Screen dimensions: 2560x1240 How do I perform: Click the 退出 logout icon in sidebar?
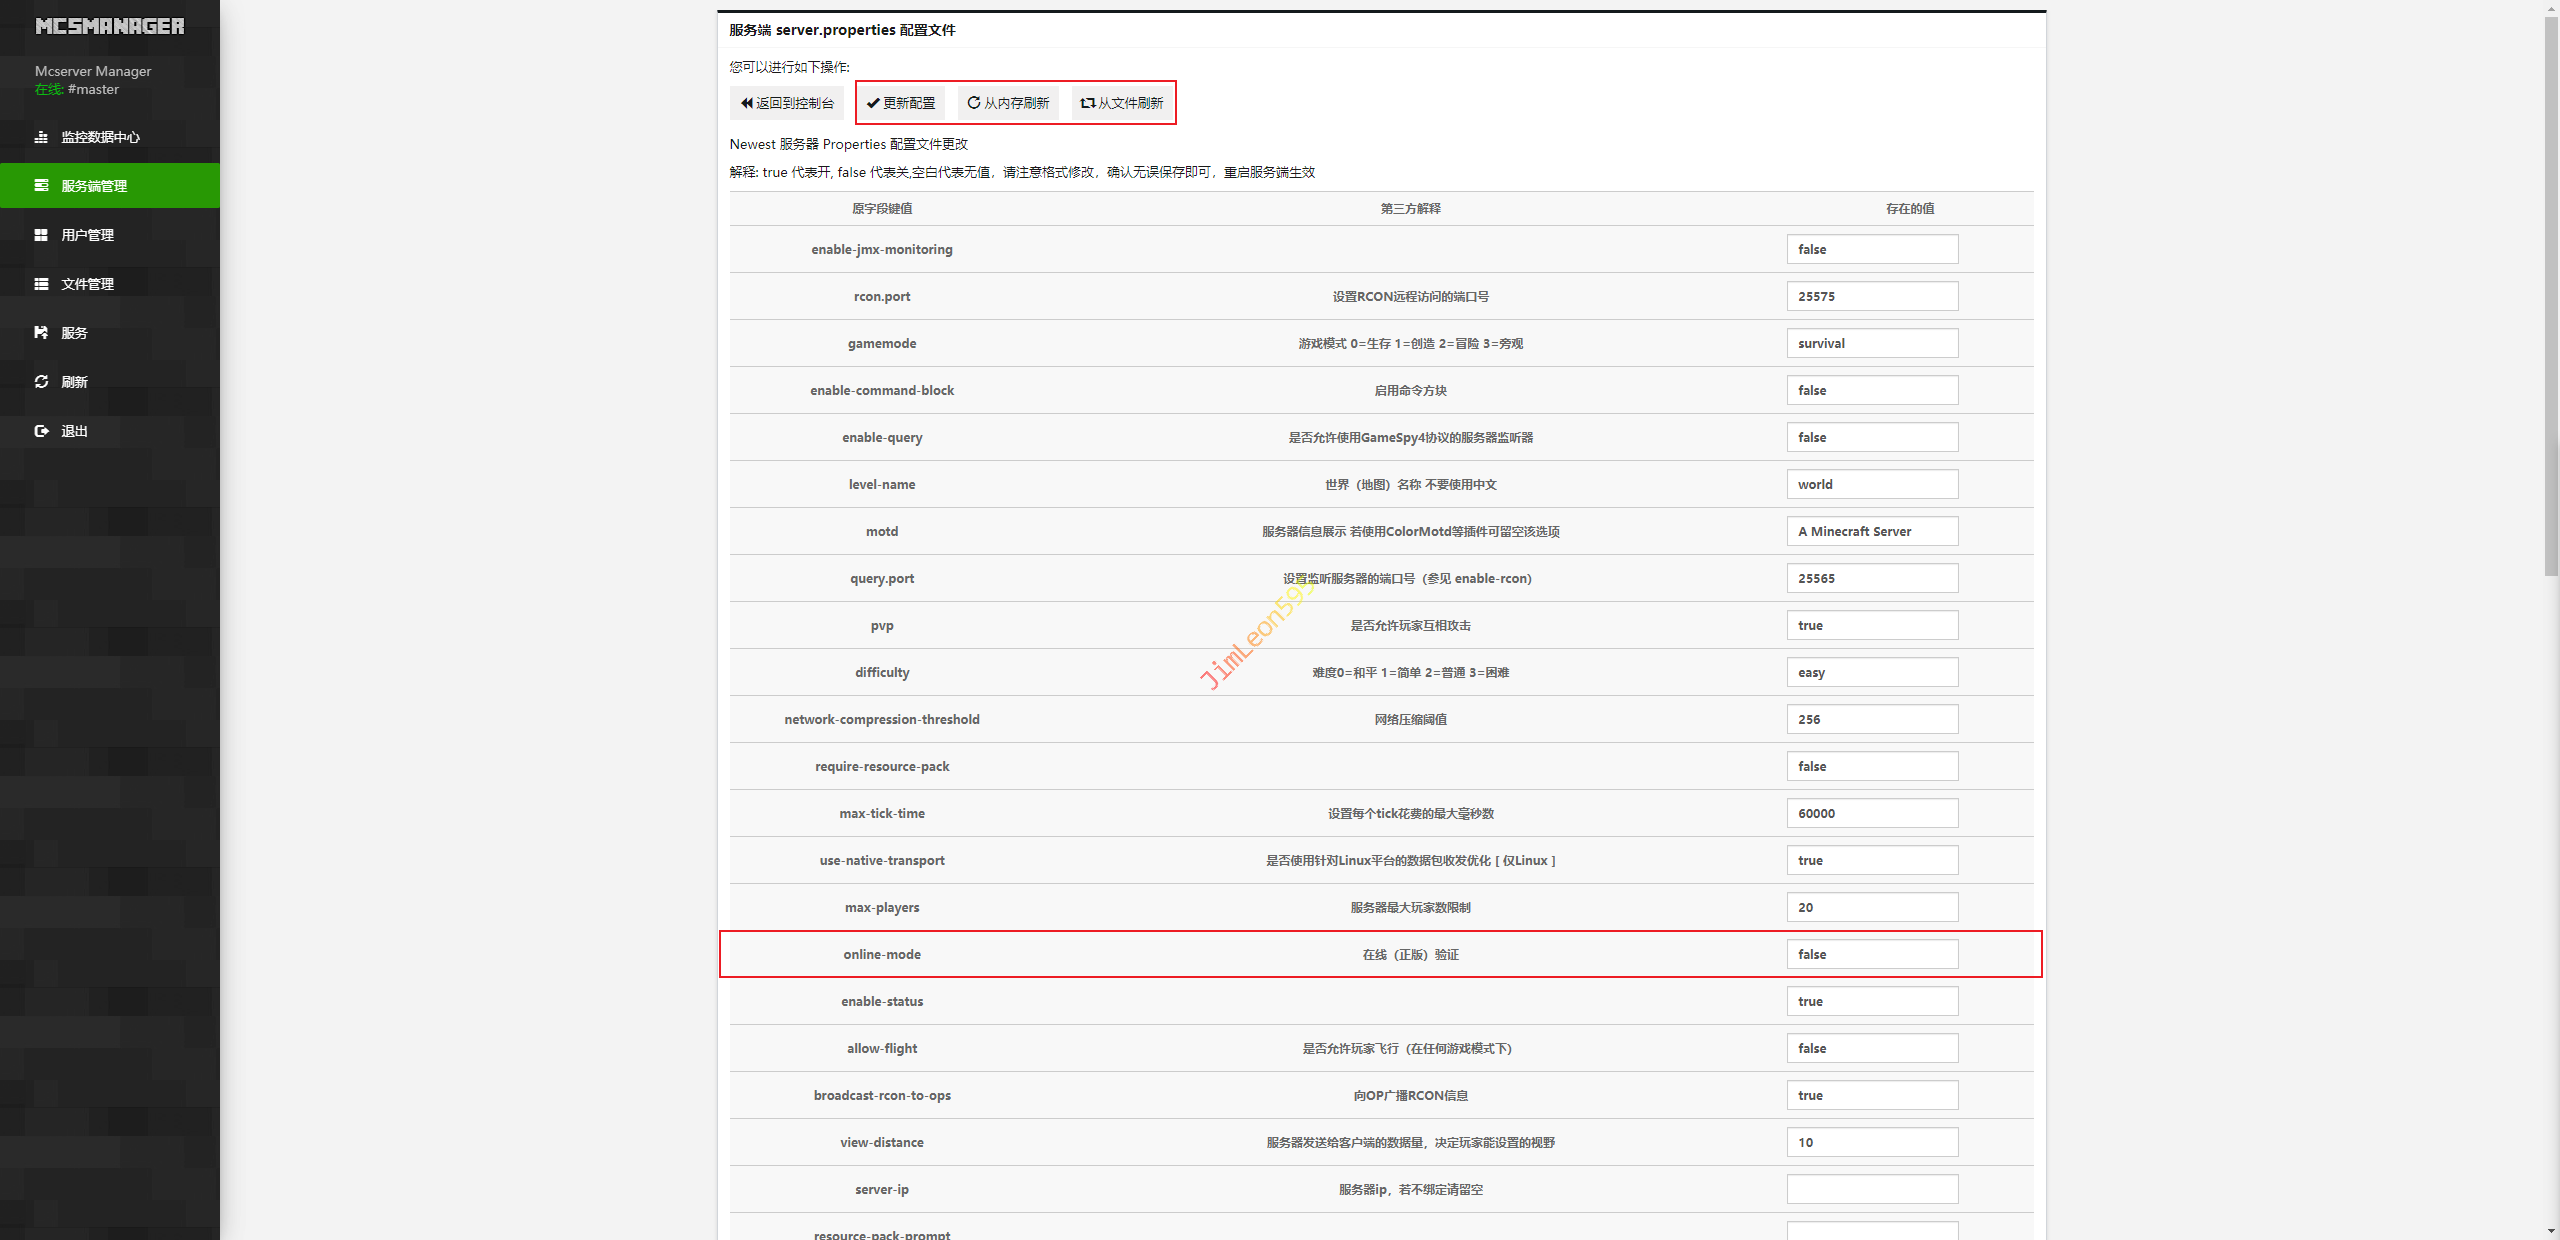pyautogui.click(x=41, y=431)
